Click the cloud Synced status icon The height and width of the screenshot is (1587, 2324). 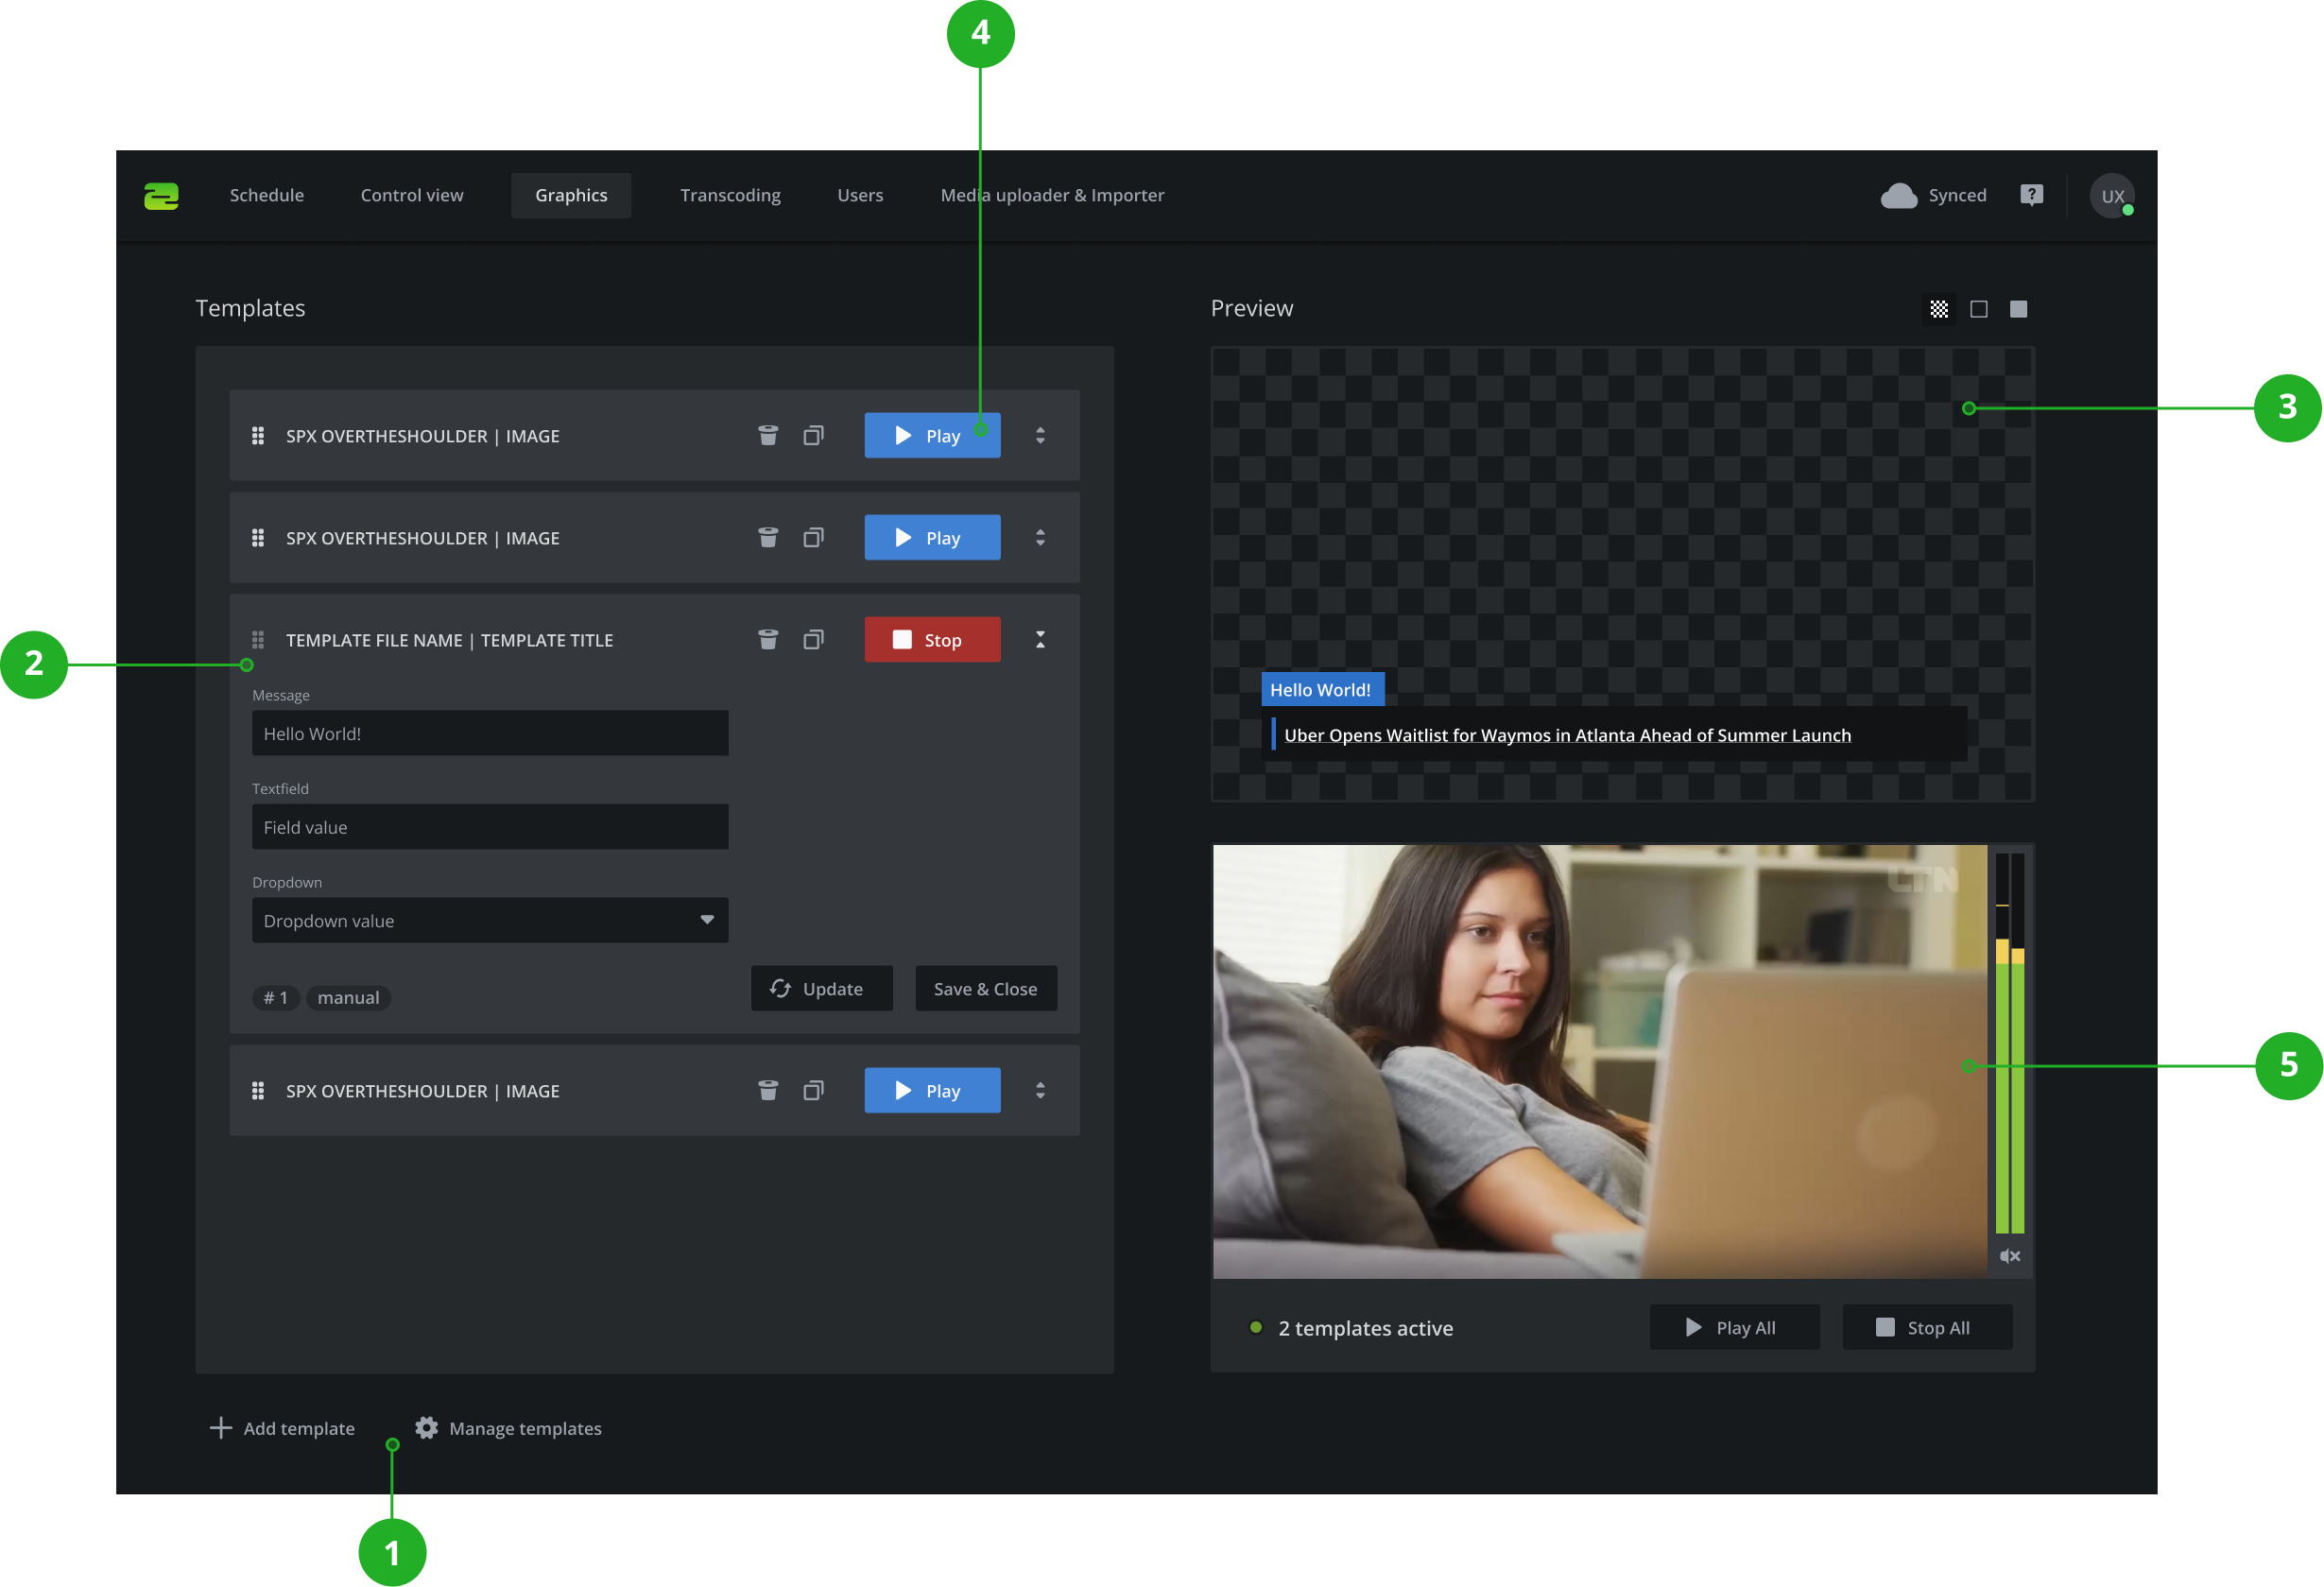point(1898,195)
